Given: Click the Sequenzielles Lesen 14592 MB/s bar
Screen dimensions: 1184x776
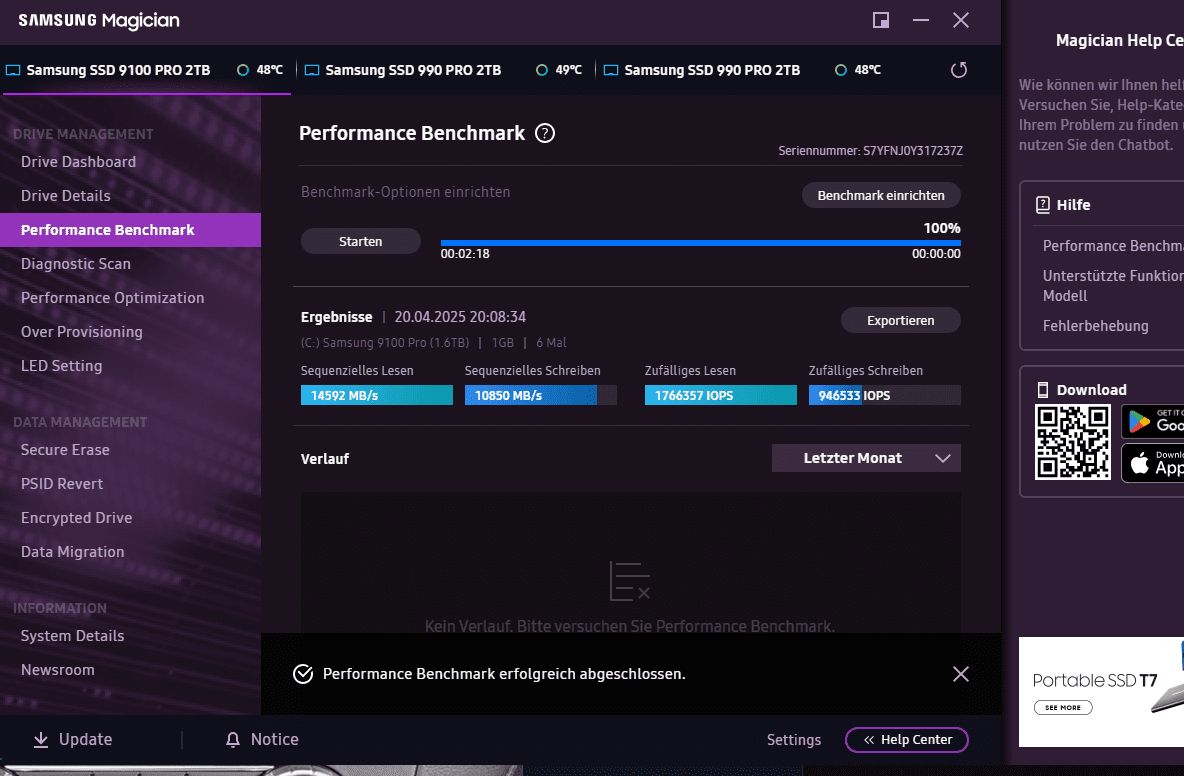Looking at the screenshot, I should pyautogui.click(x=377, y=395).
